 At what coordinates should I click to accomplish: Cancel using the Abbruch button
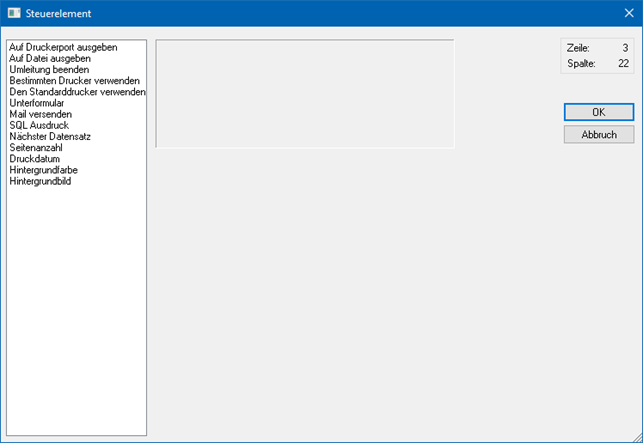(598, 134)
